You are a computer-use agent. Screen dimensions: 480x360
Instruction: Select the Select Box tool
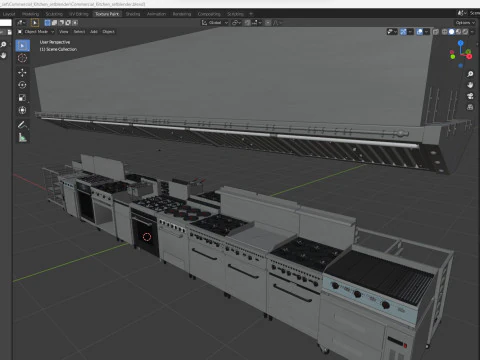pos(22,45)
